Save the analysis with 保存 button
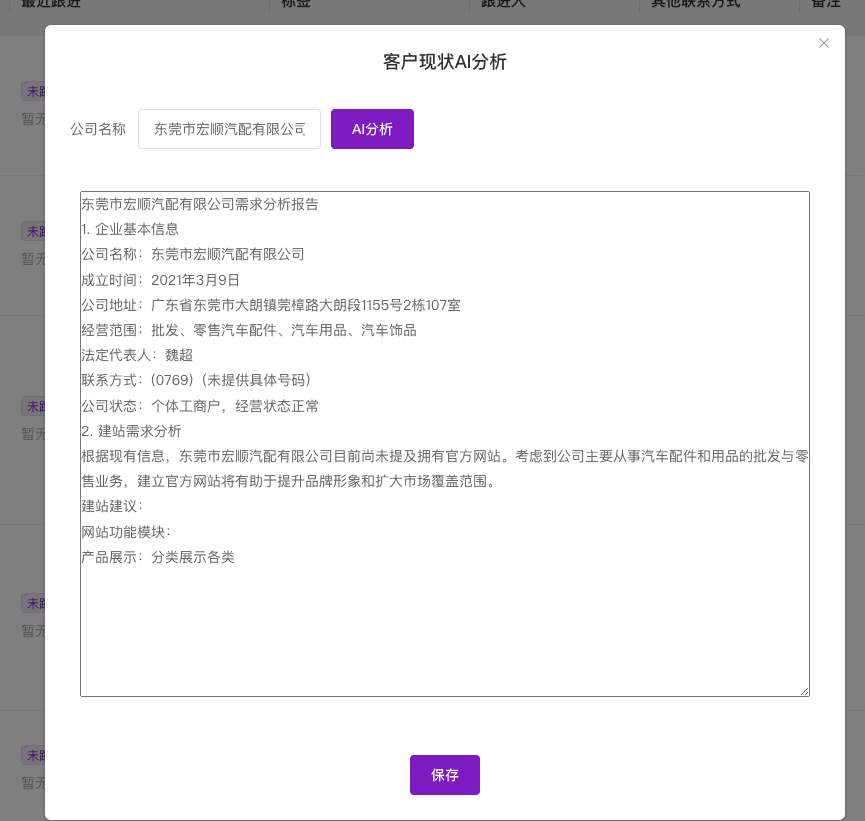 (x=444, y=775)
